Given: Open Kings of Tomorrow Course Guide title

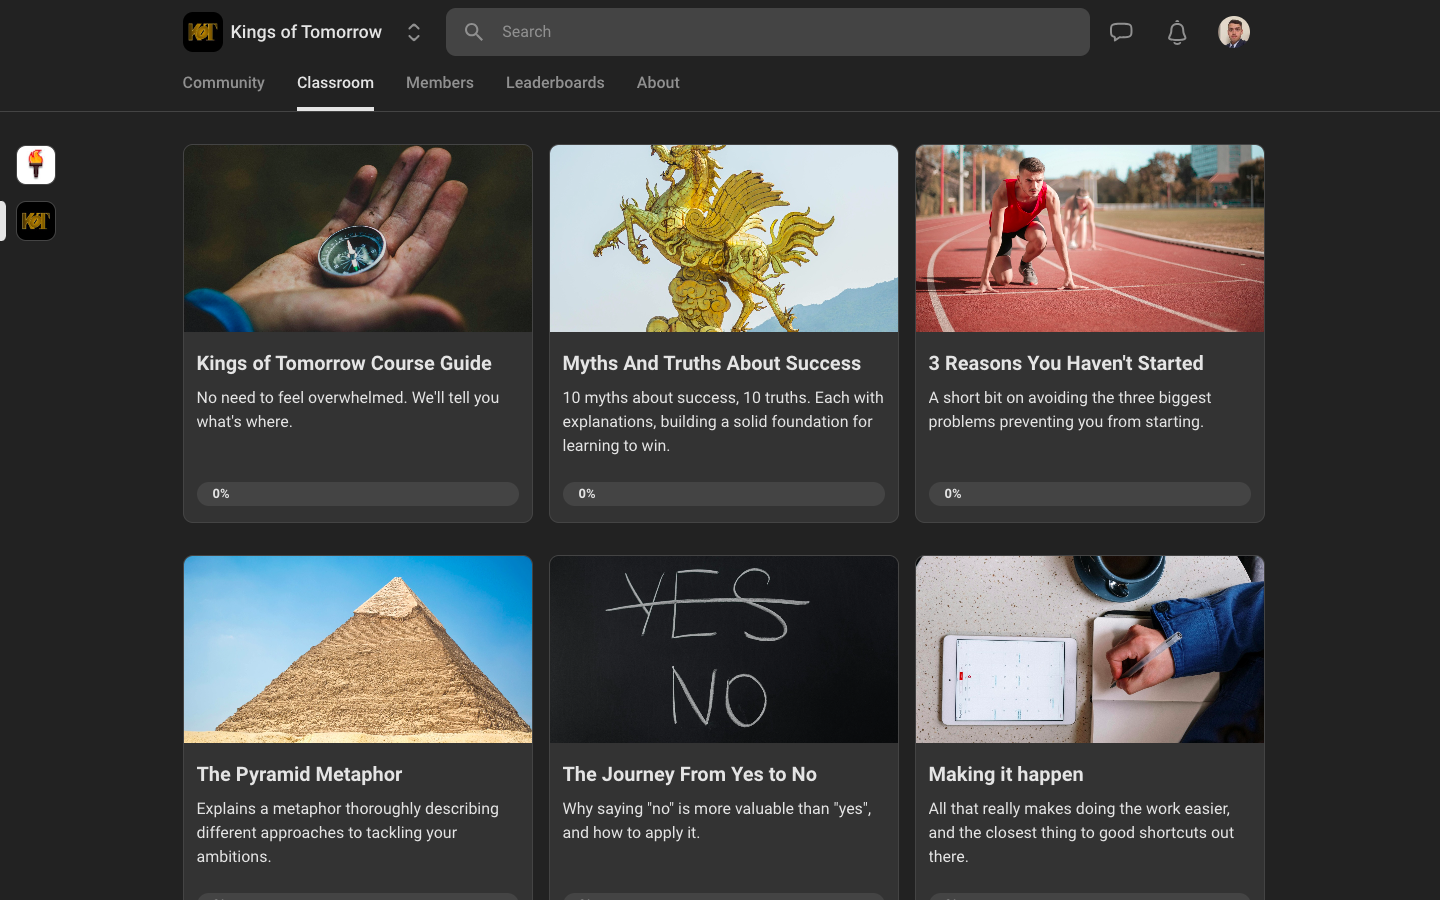Looking at the screenshot, I should 344,363.
